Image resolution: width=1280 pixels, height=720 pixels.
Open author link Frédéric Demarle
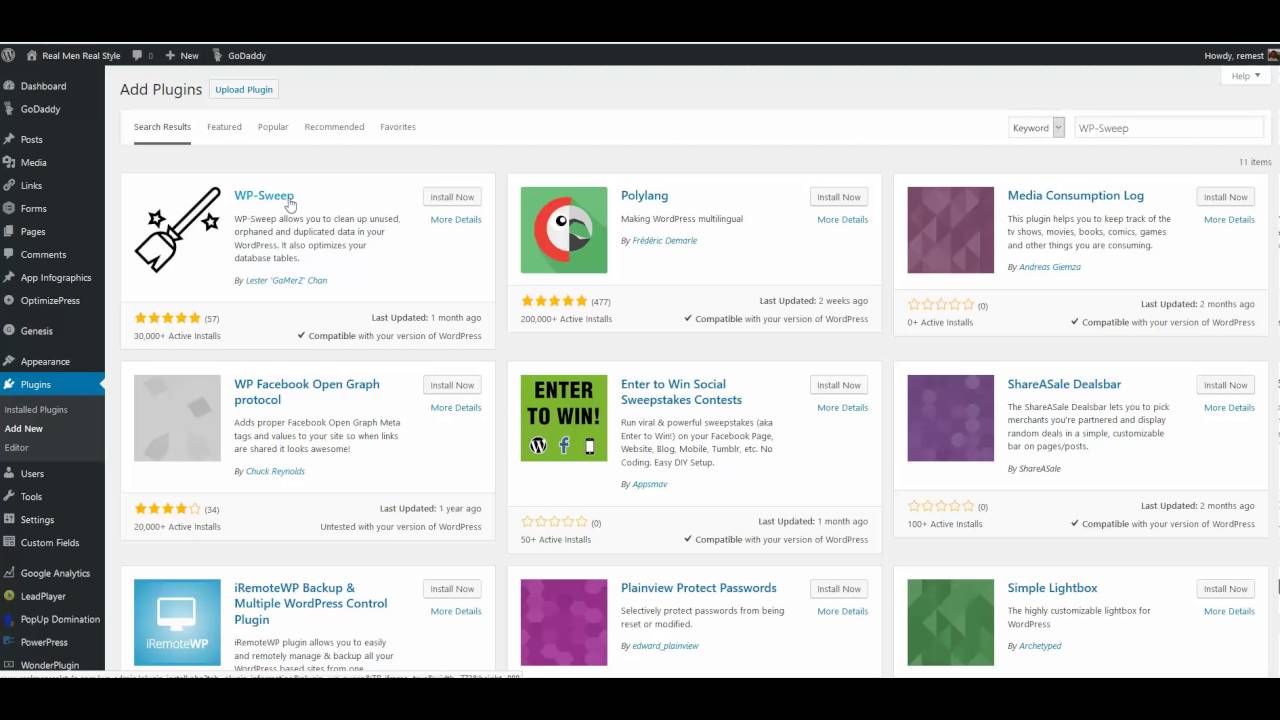665,240
